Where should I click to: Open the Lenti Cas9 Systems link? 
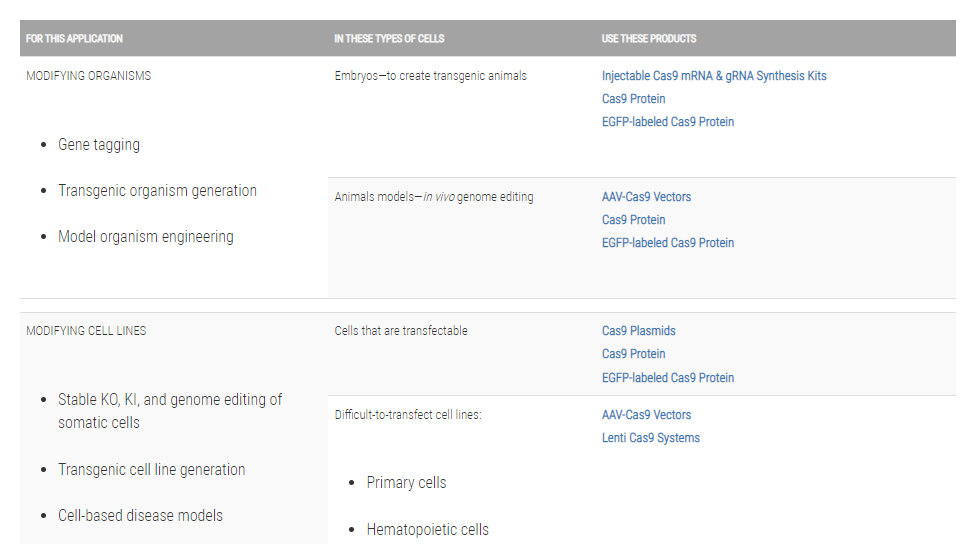pyautogui.click(x=650, y=438)
